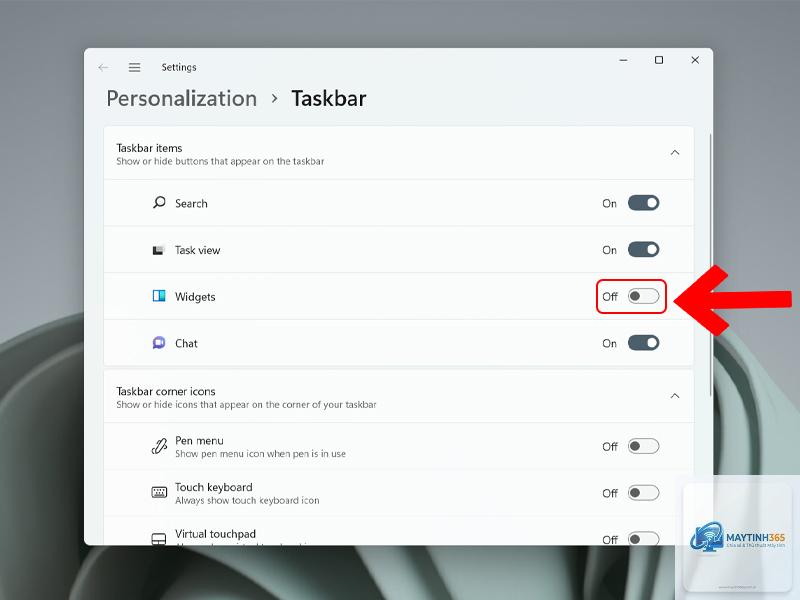Enable the Virtual touchpad toggle
Image resolution: width=800 pixels, height=600 pixels.
[643, 538]
